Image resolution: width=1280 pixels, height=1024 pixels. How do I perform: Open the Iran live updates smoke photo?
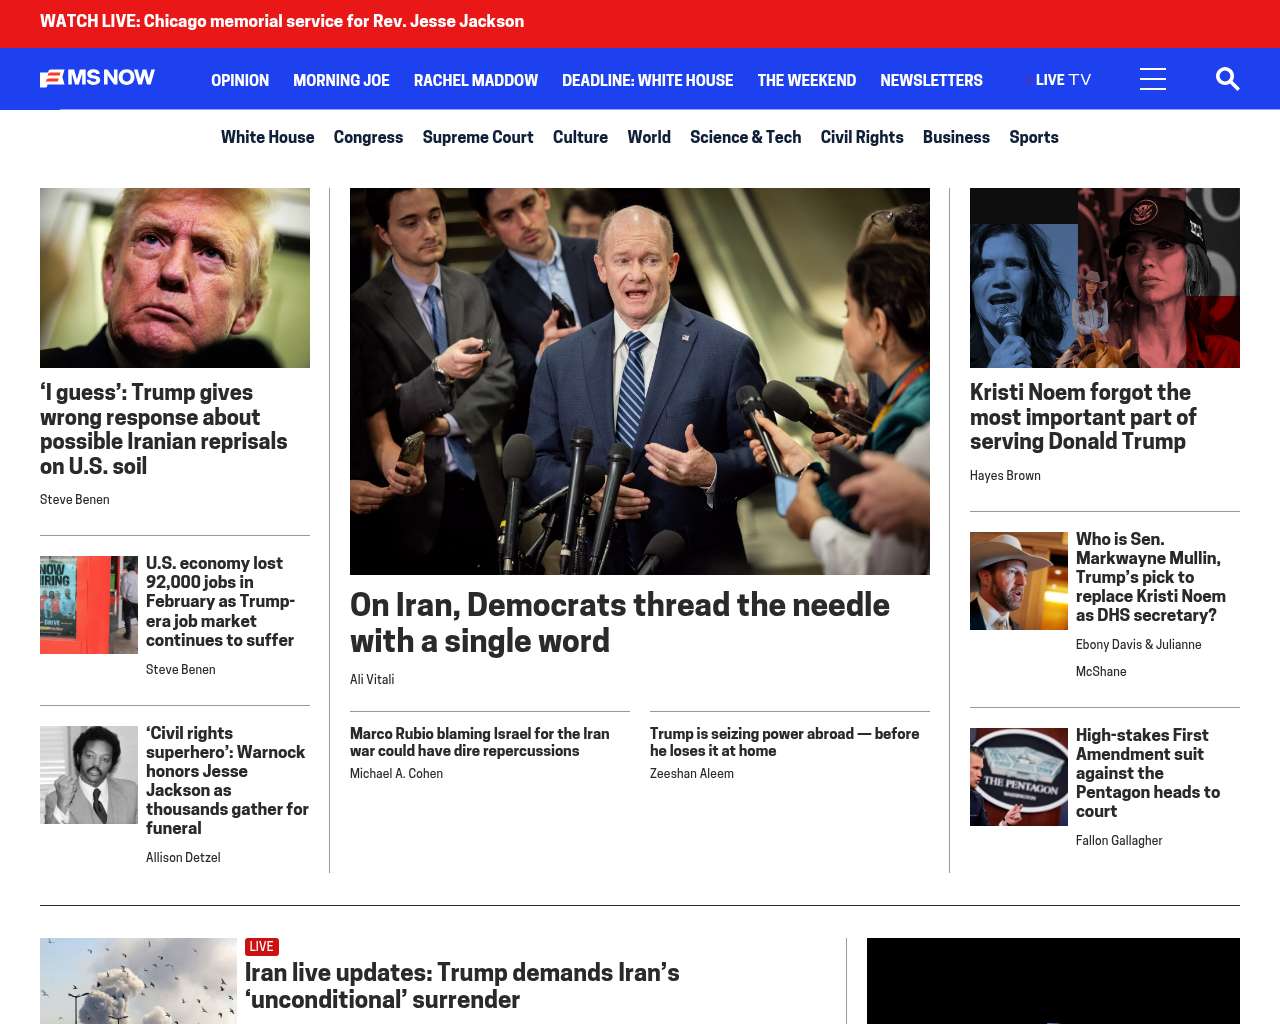(x=138, y=981)
